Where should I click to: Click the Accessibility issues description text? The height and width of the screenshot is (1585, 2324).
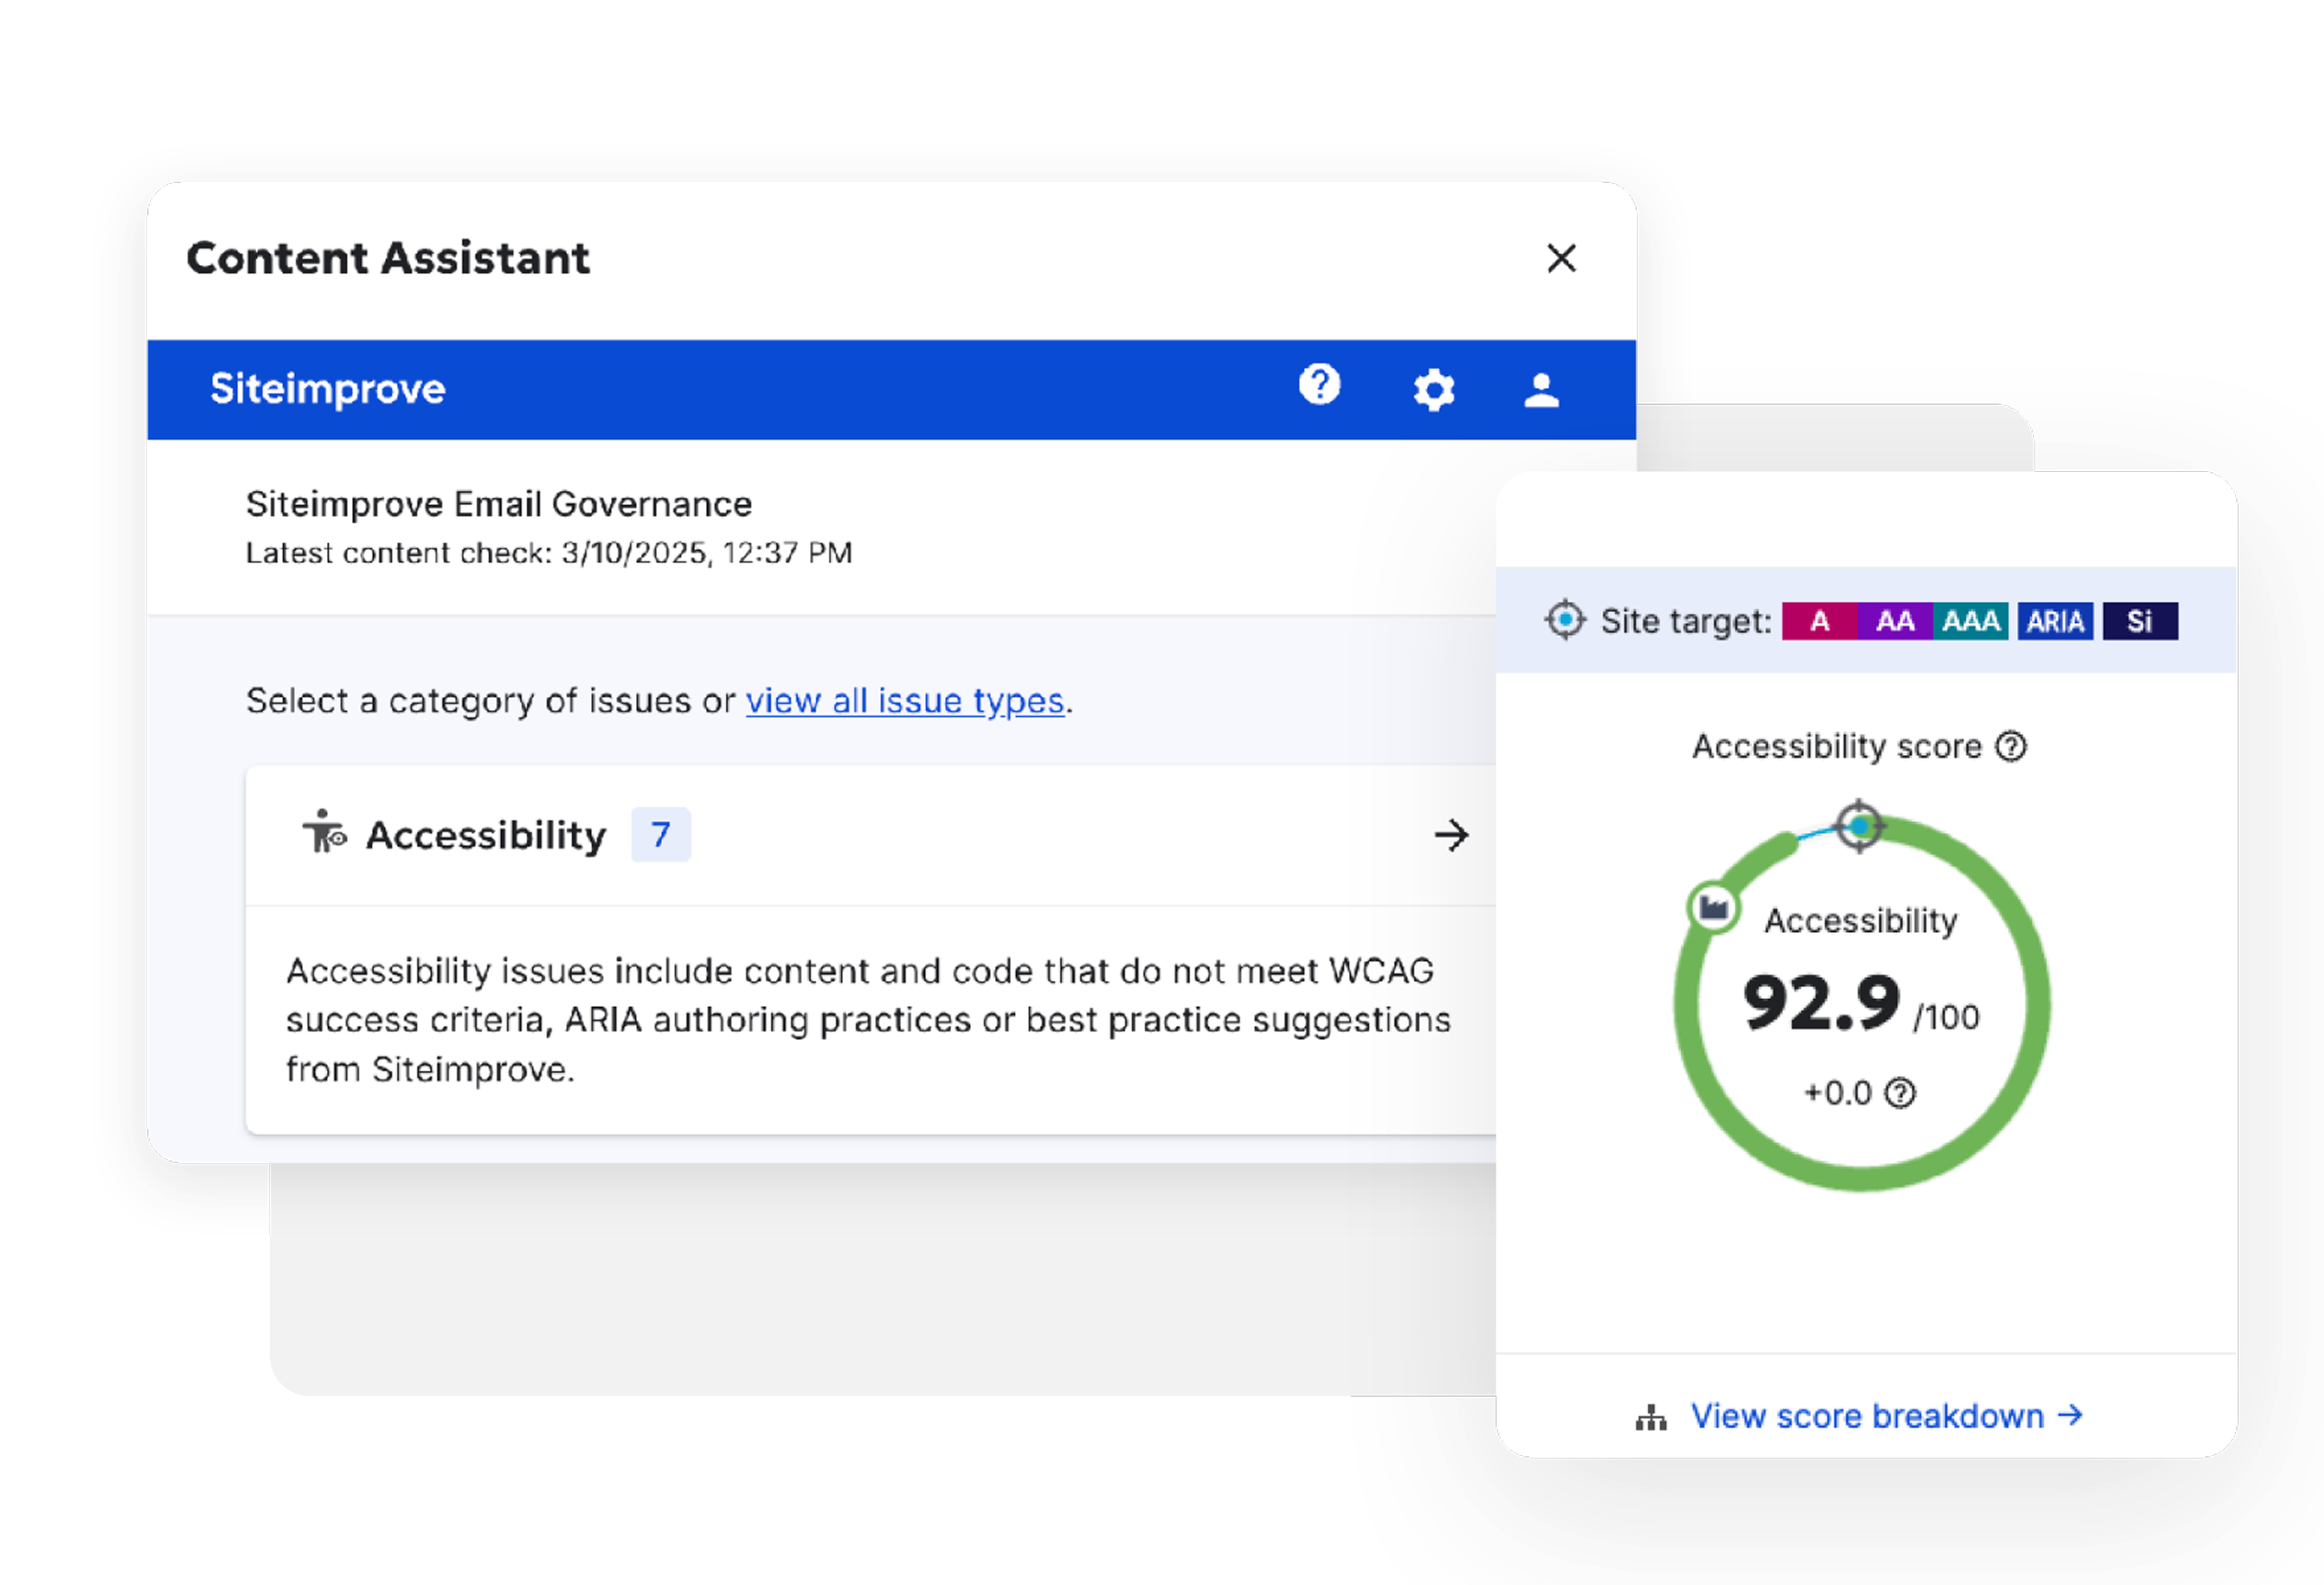coord(868,1020)
